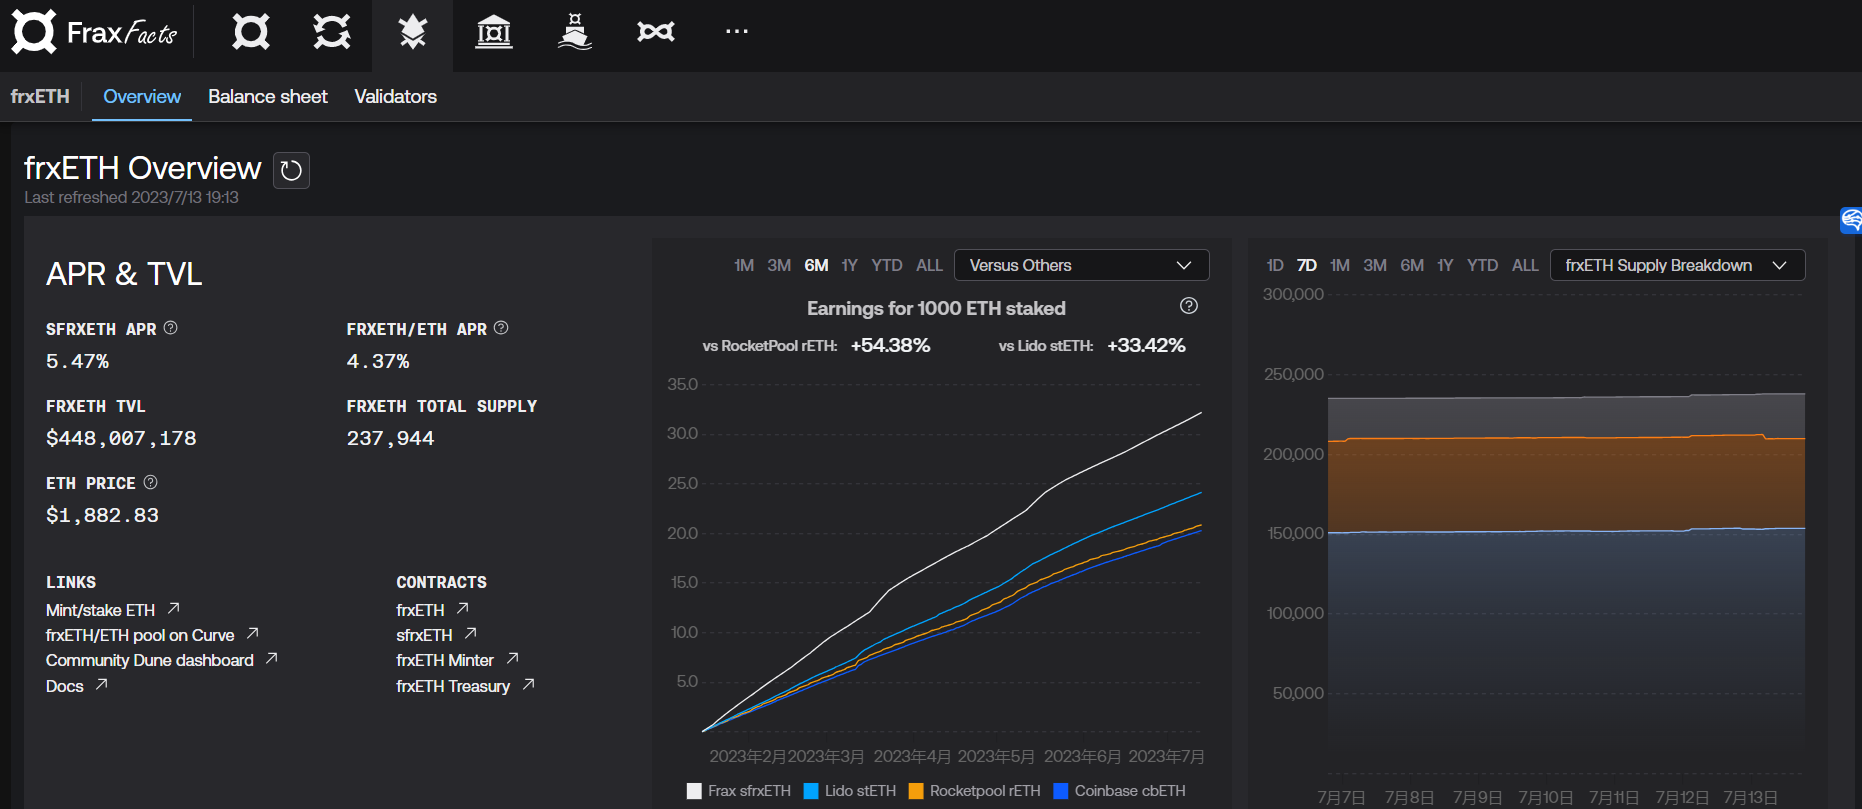This screenshot has width=1862, height=809.
Task: Expand the frxETH Supply Breakdown dropdown
Action: pyautogui.click(x=1676, y=265)
